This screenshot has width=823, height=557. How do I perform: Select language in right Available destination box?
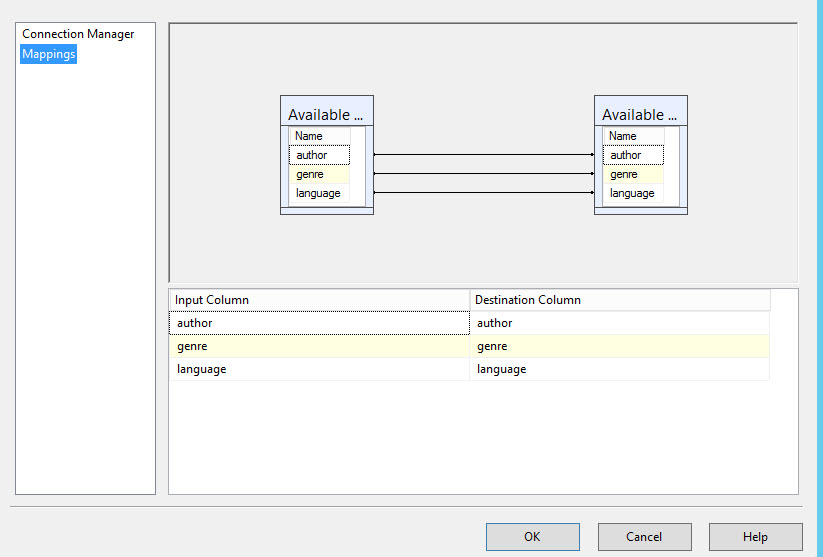point(633,193)
